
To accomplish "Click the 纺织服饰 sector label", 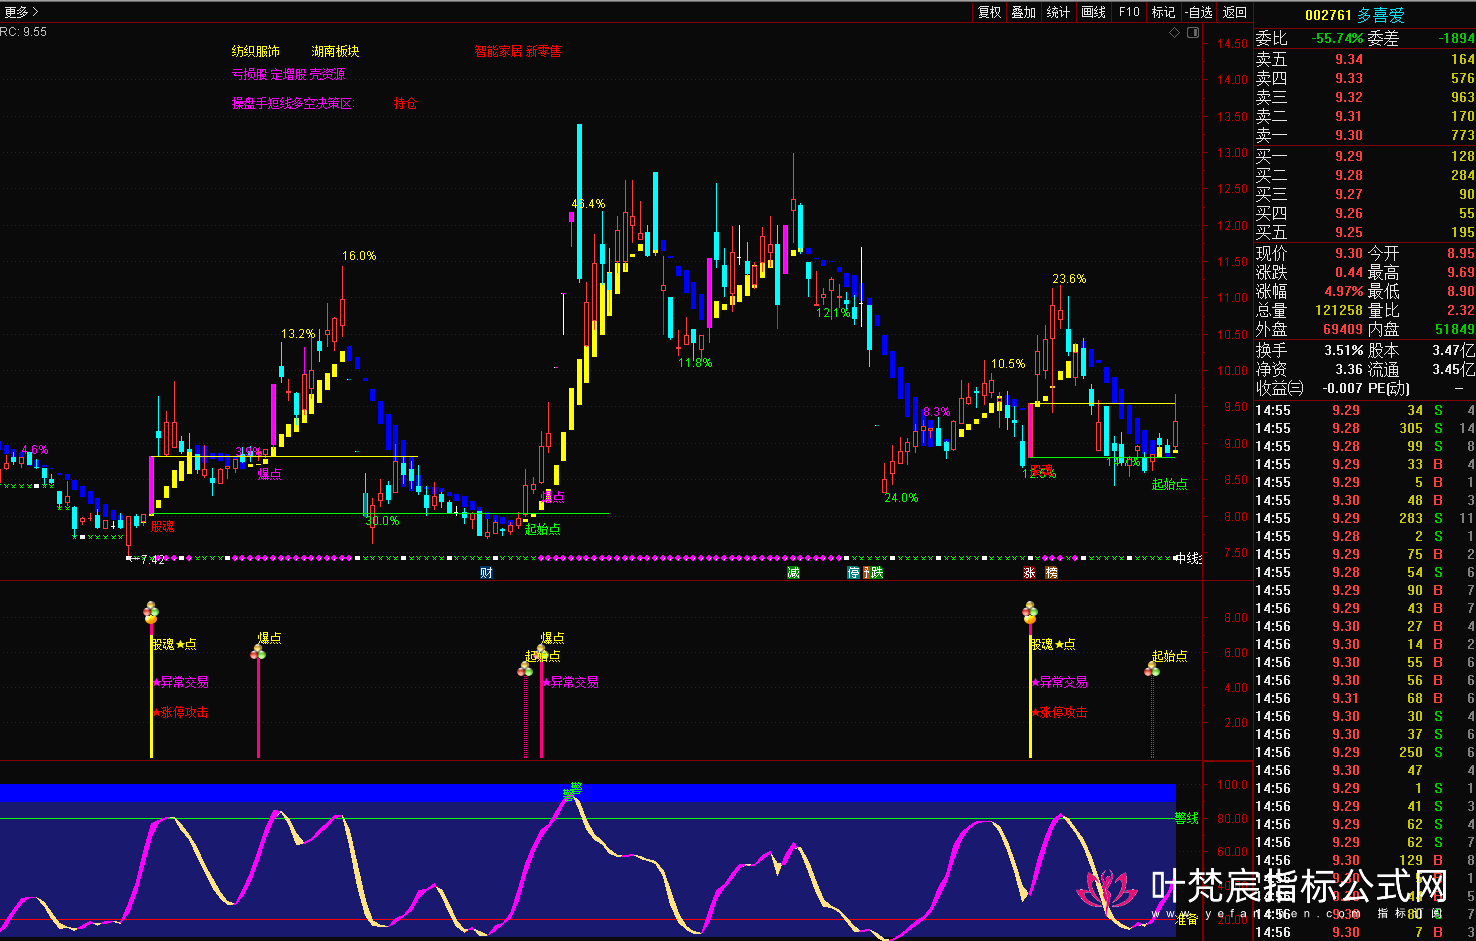I will 256,51.
